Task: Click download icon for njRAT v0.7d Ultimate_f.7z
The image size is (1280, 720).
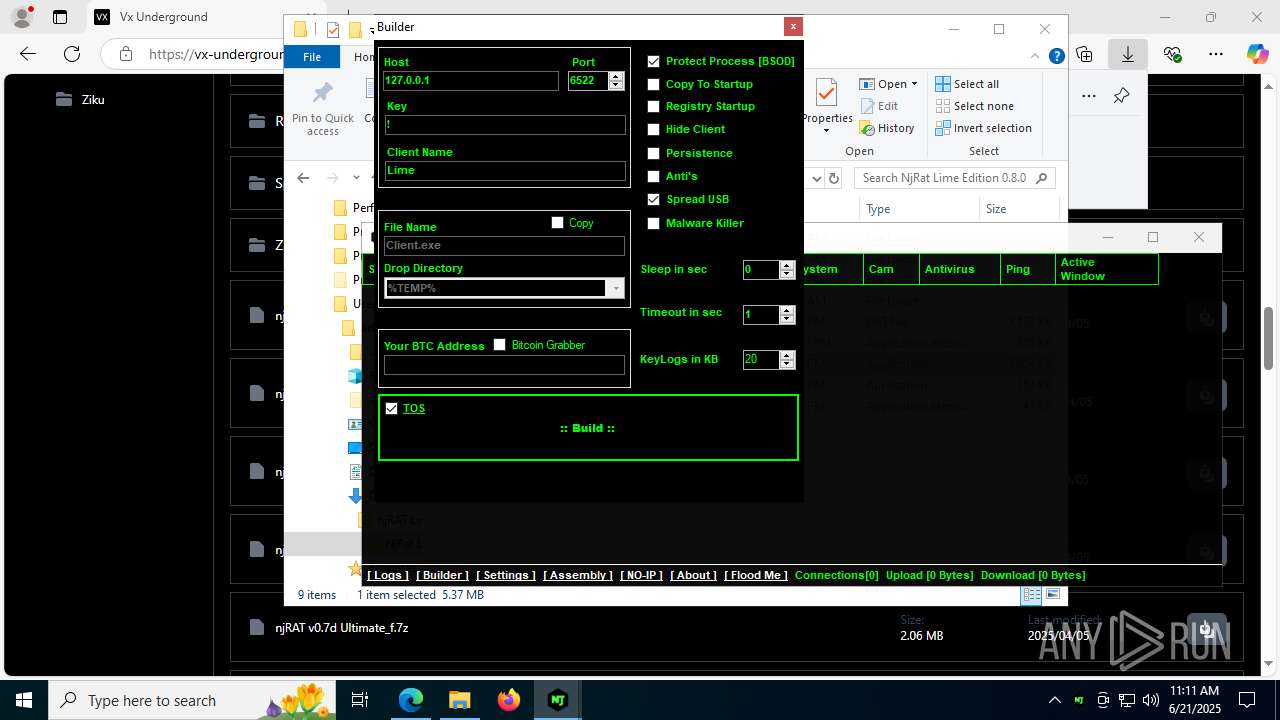Action: pos(1207,629)
